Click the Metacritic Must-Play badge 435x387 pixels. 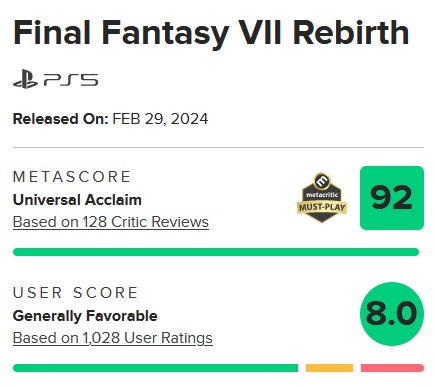(322, 198)
